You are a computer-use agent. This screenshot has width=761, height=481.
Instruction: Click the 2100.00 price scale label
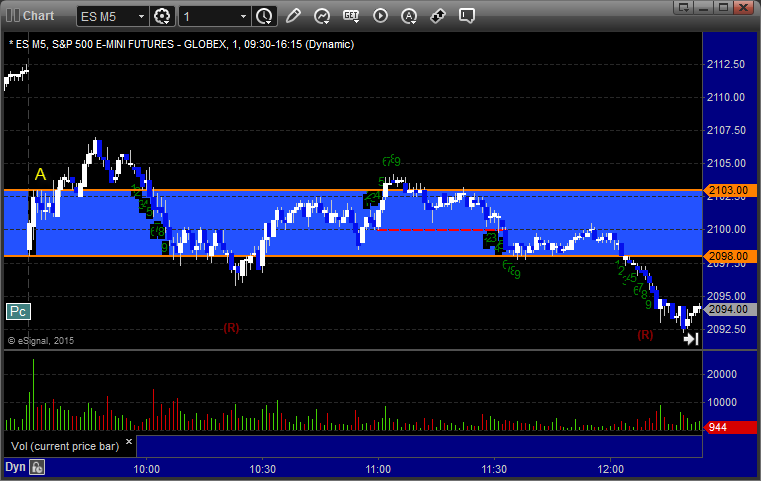pyautogui.click(x=726, y=229)
